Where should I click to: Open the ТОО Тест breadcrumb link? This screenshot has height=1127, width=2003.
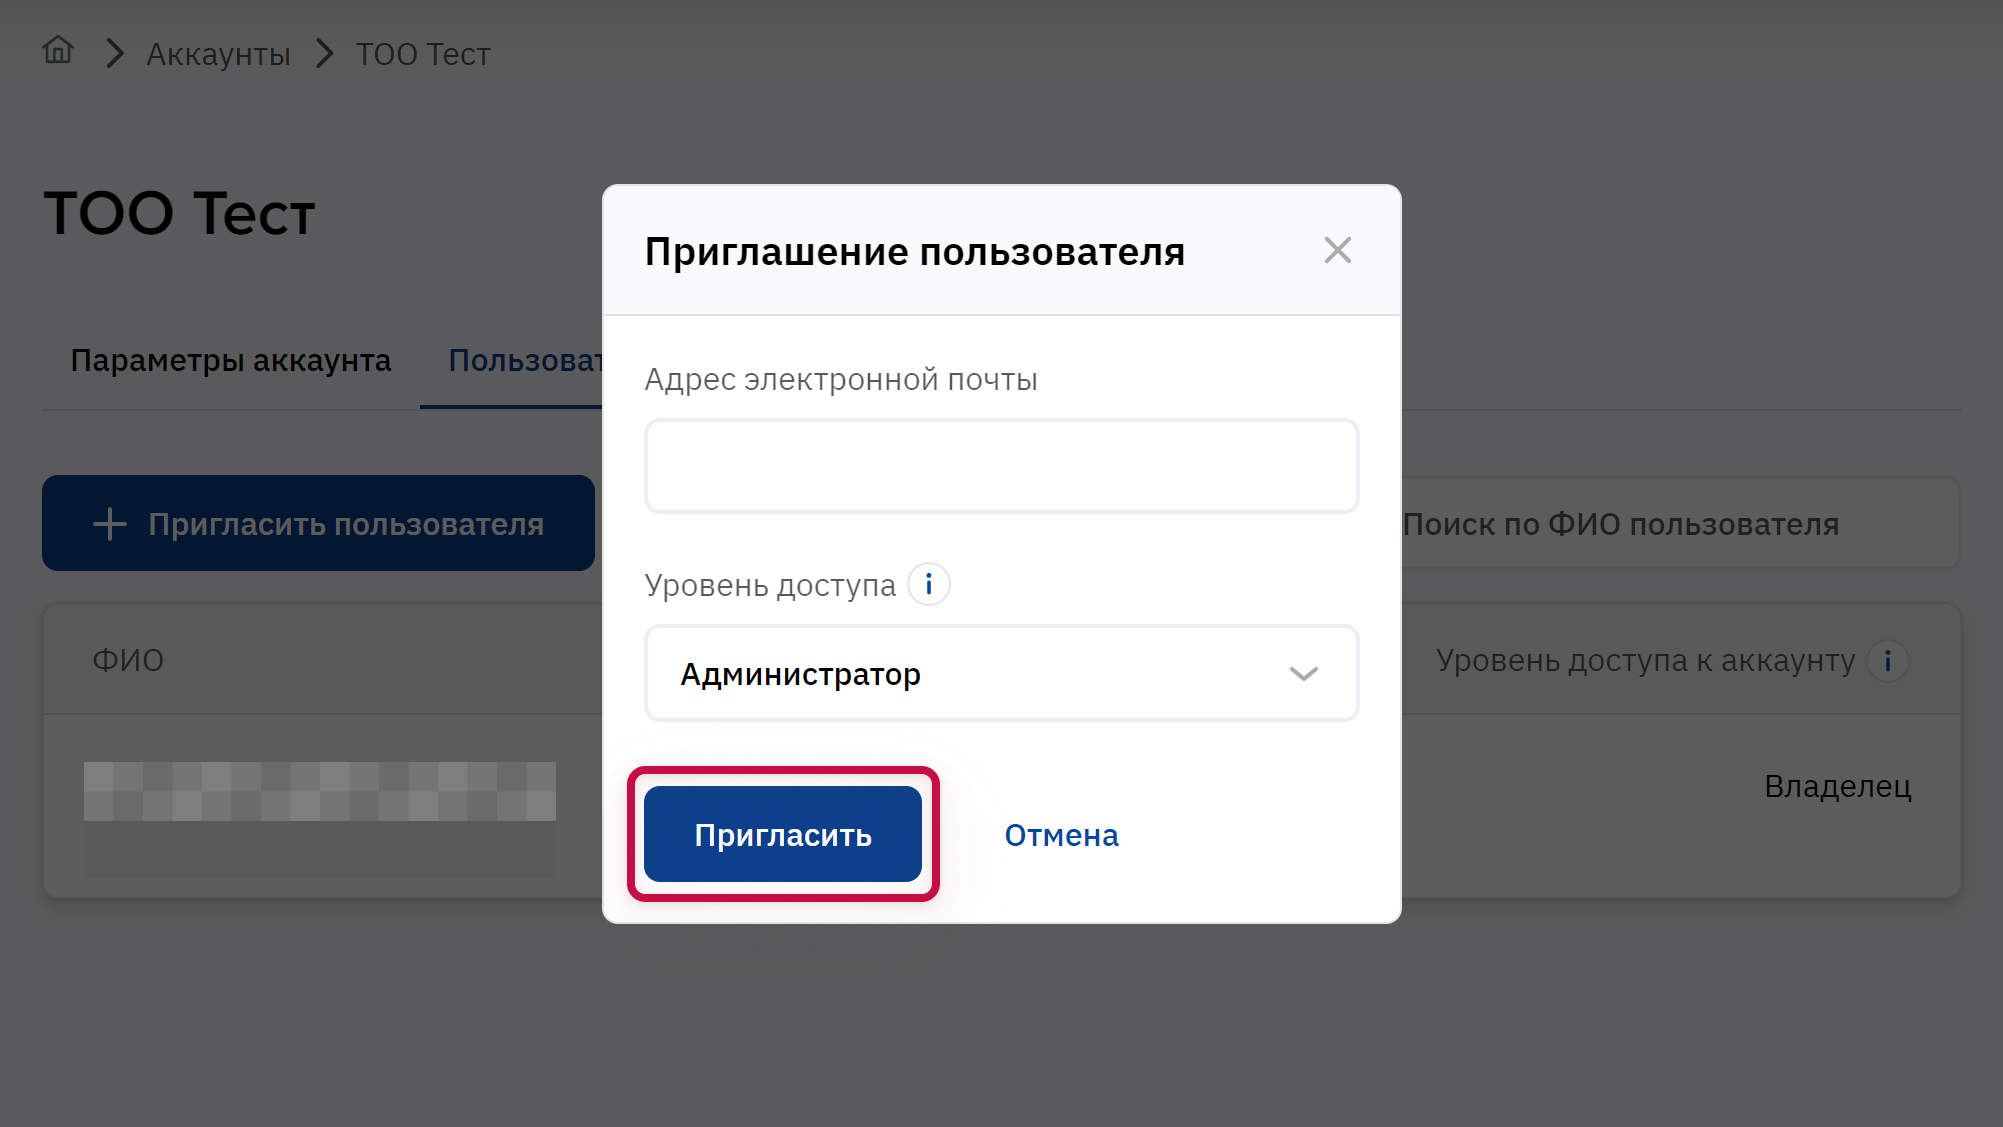pyautogui.click(x=422, y=54)
